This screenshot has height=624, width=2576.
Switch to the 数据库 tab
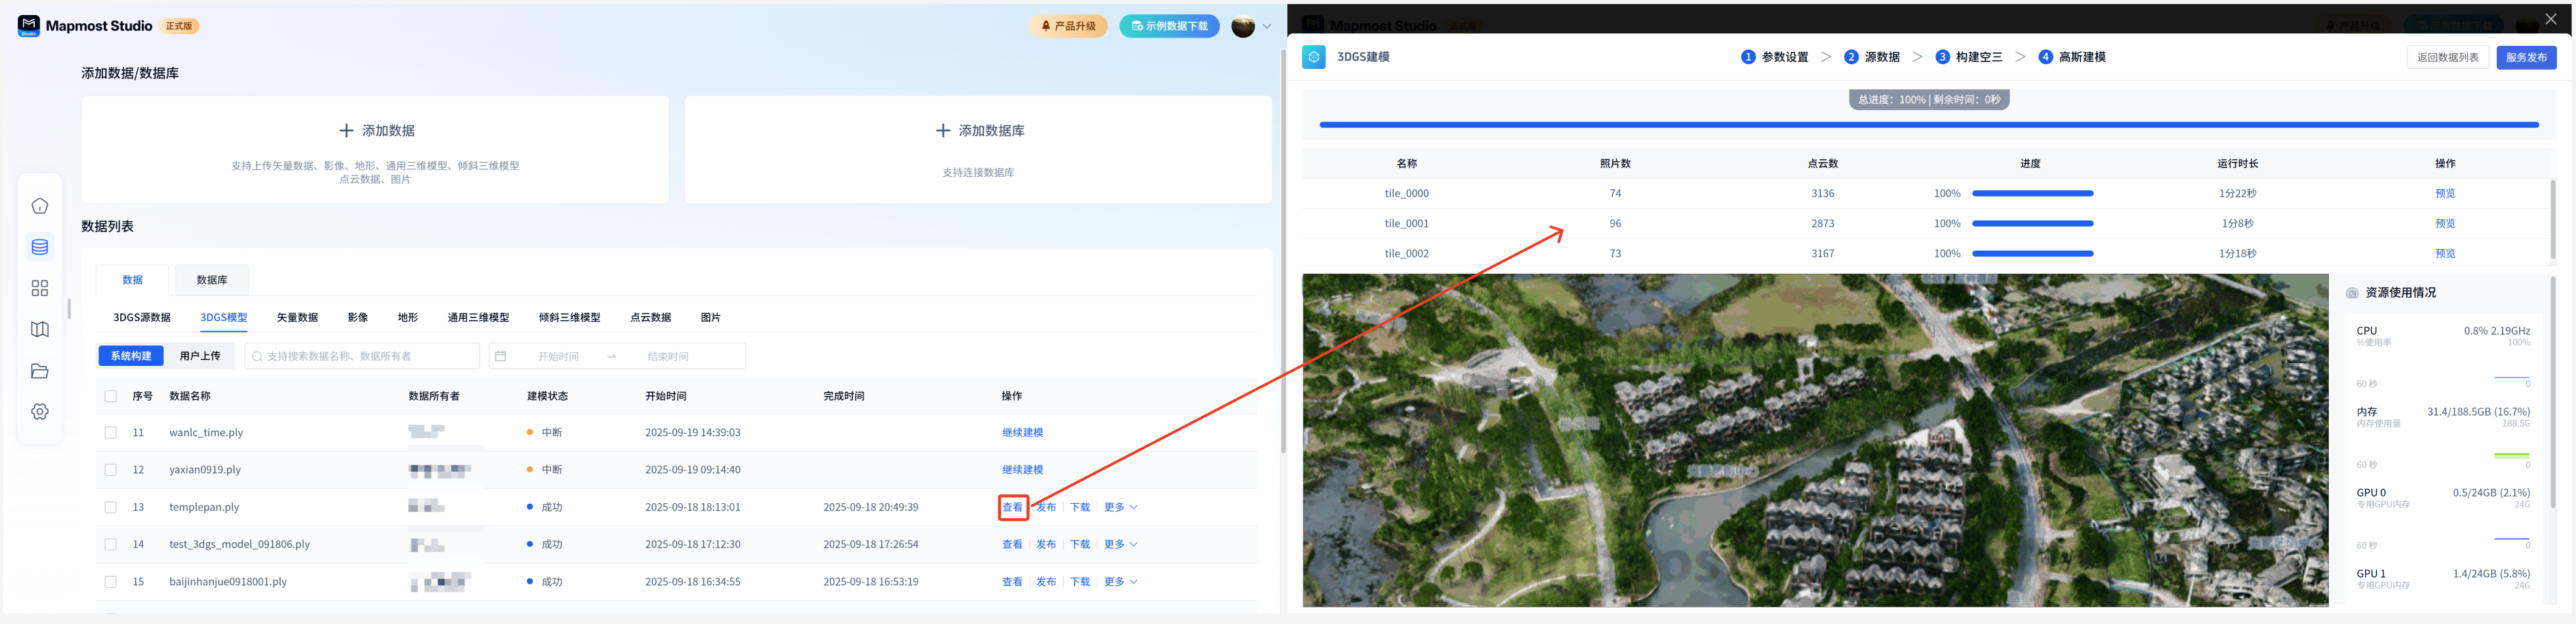pyautogui.click(x=211, y=280)
